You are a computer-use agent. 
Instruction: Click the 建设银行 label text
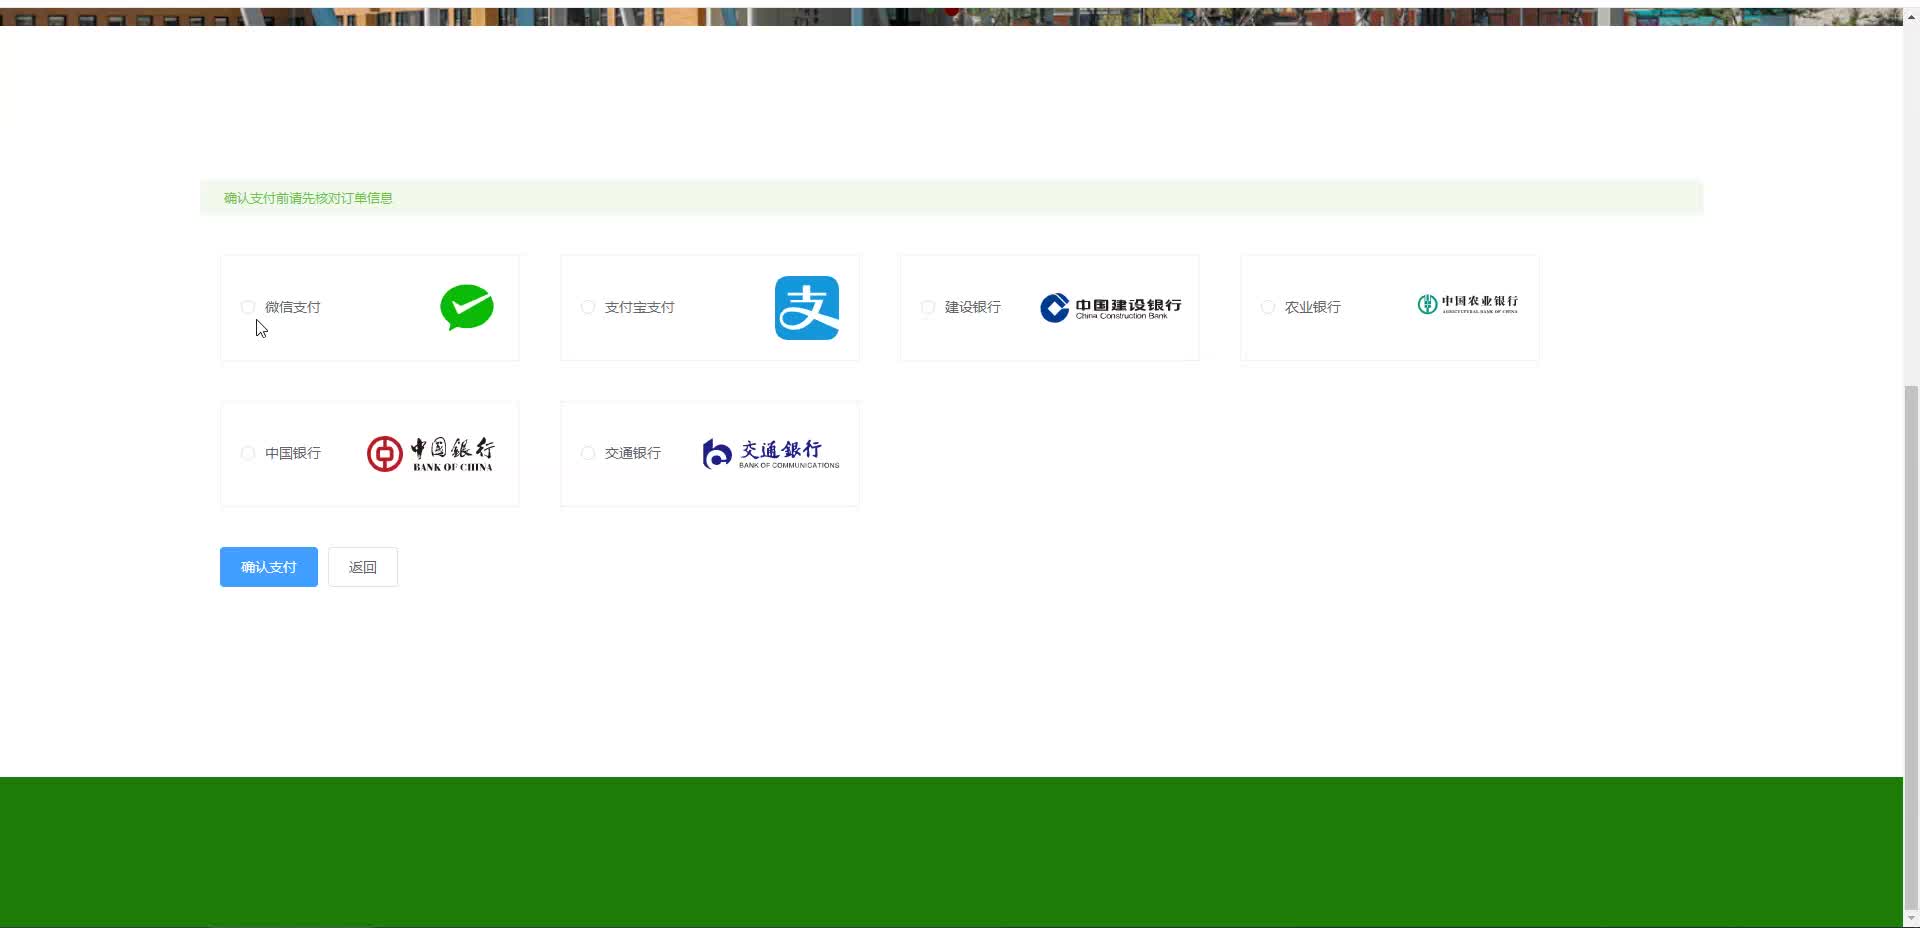[x=973, y=307]
